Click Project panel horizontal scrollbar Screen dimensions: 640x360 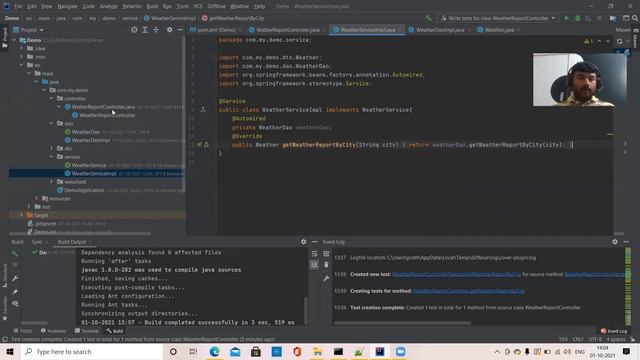pos(80,233)
